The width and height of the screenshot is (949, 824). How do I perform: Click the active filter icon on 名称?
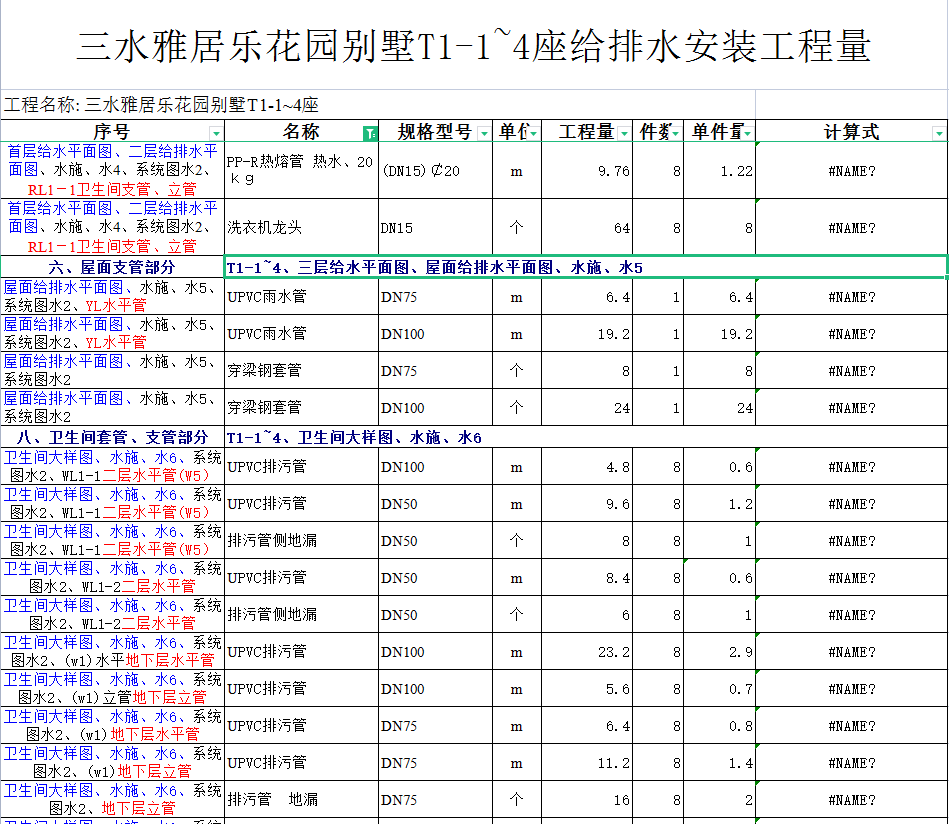[x=370, y=133]
